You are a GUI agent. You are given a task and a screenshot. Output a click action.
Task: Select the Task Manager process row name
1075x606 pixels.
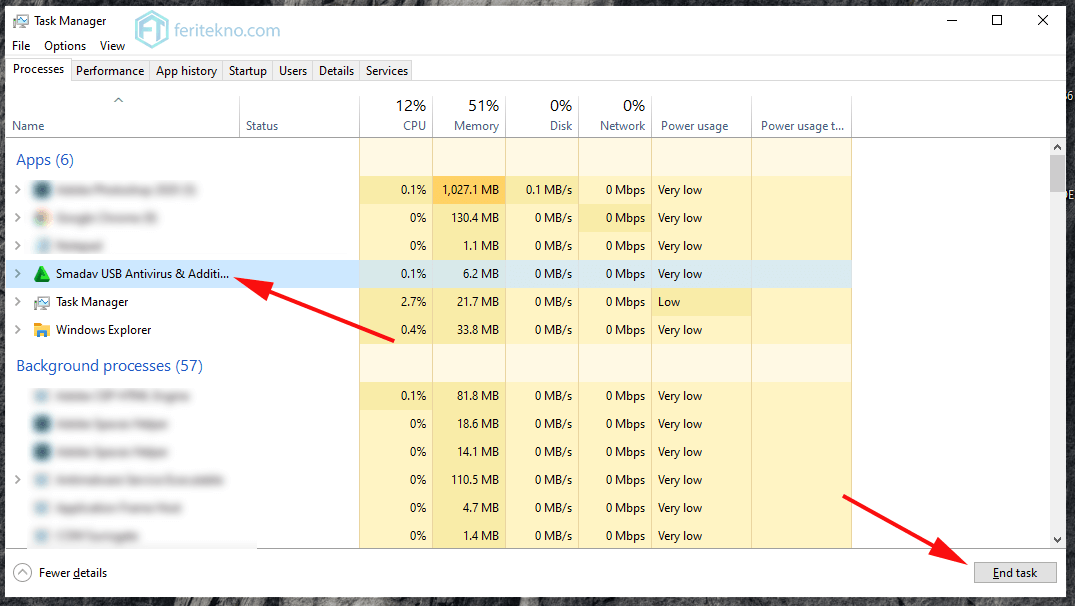(x=92, y=302)
